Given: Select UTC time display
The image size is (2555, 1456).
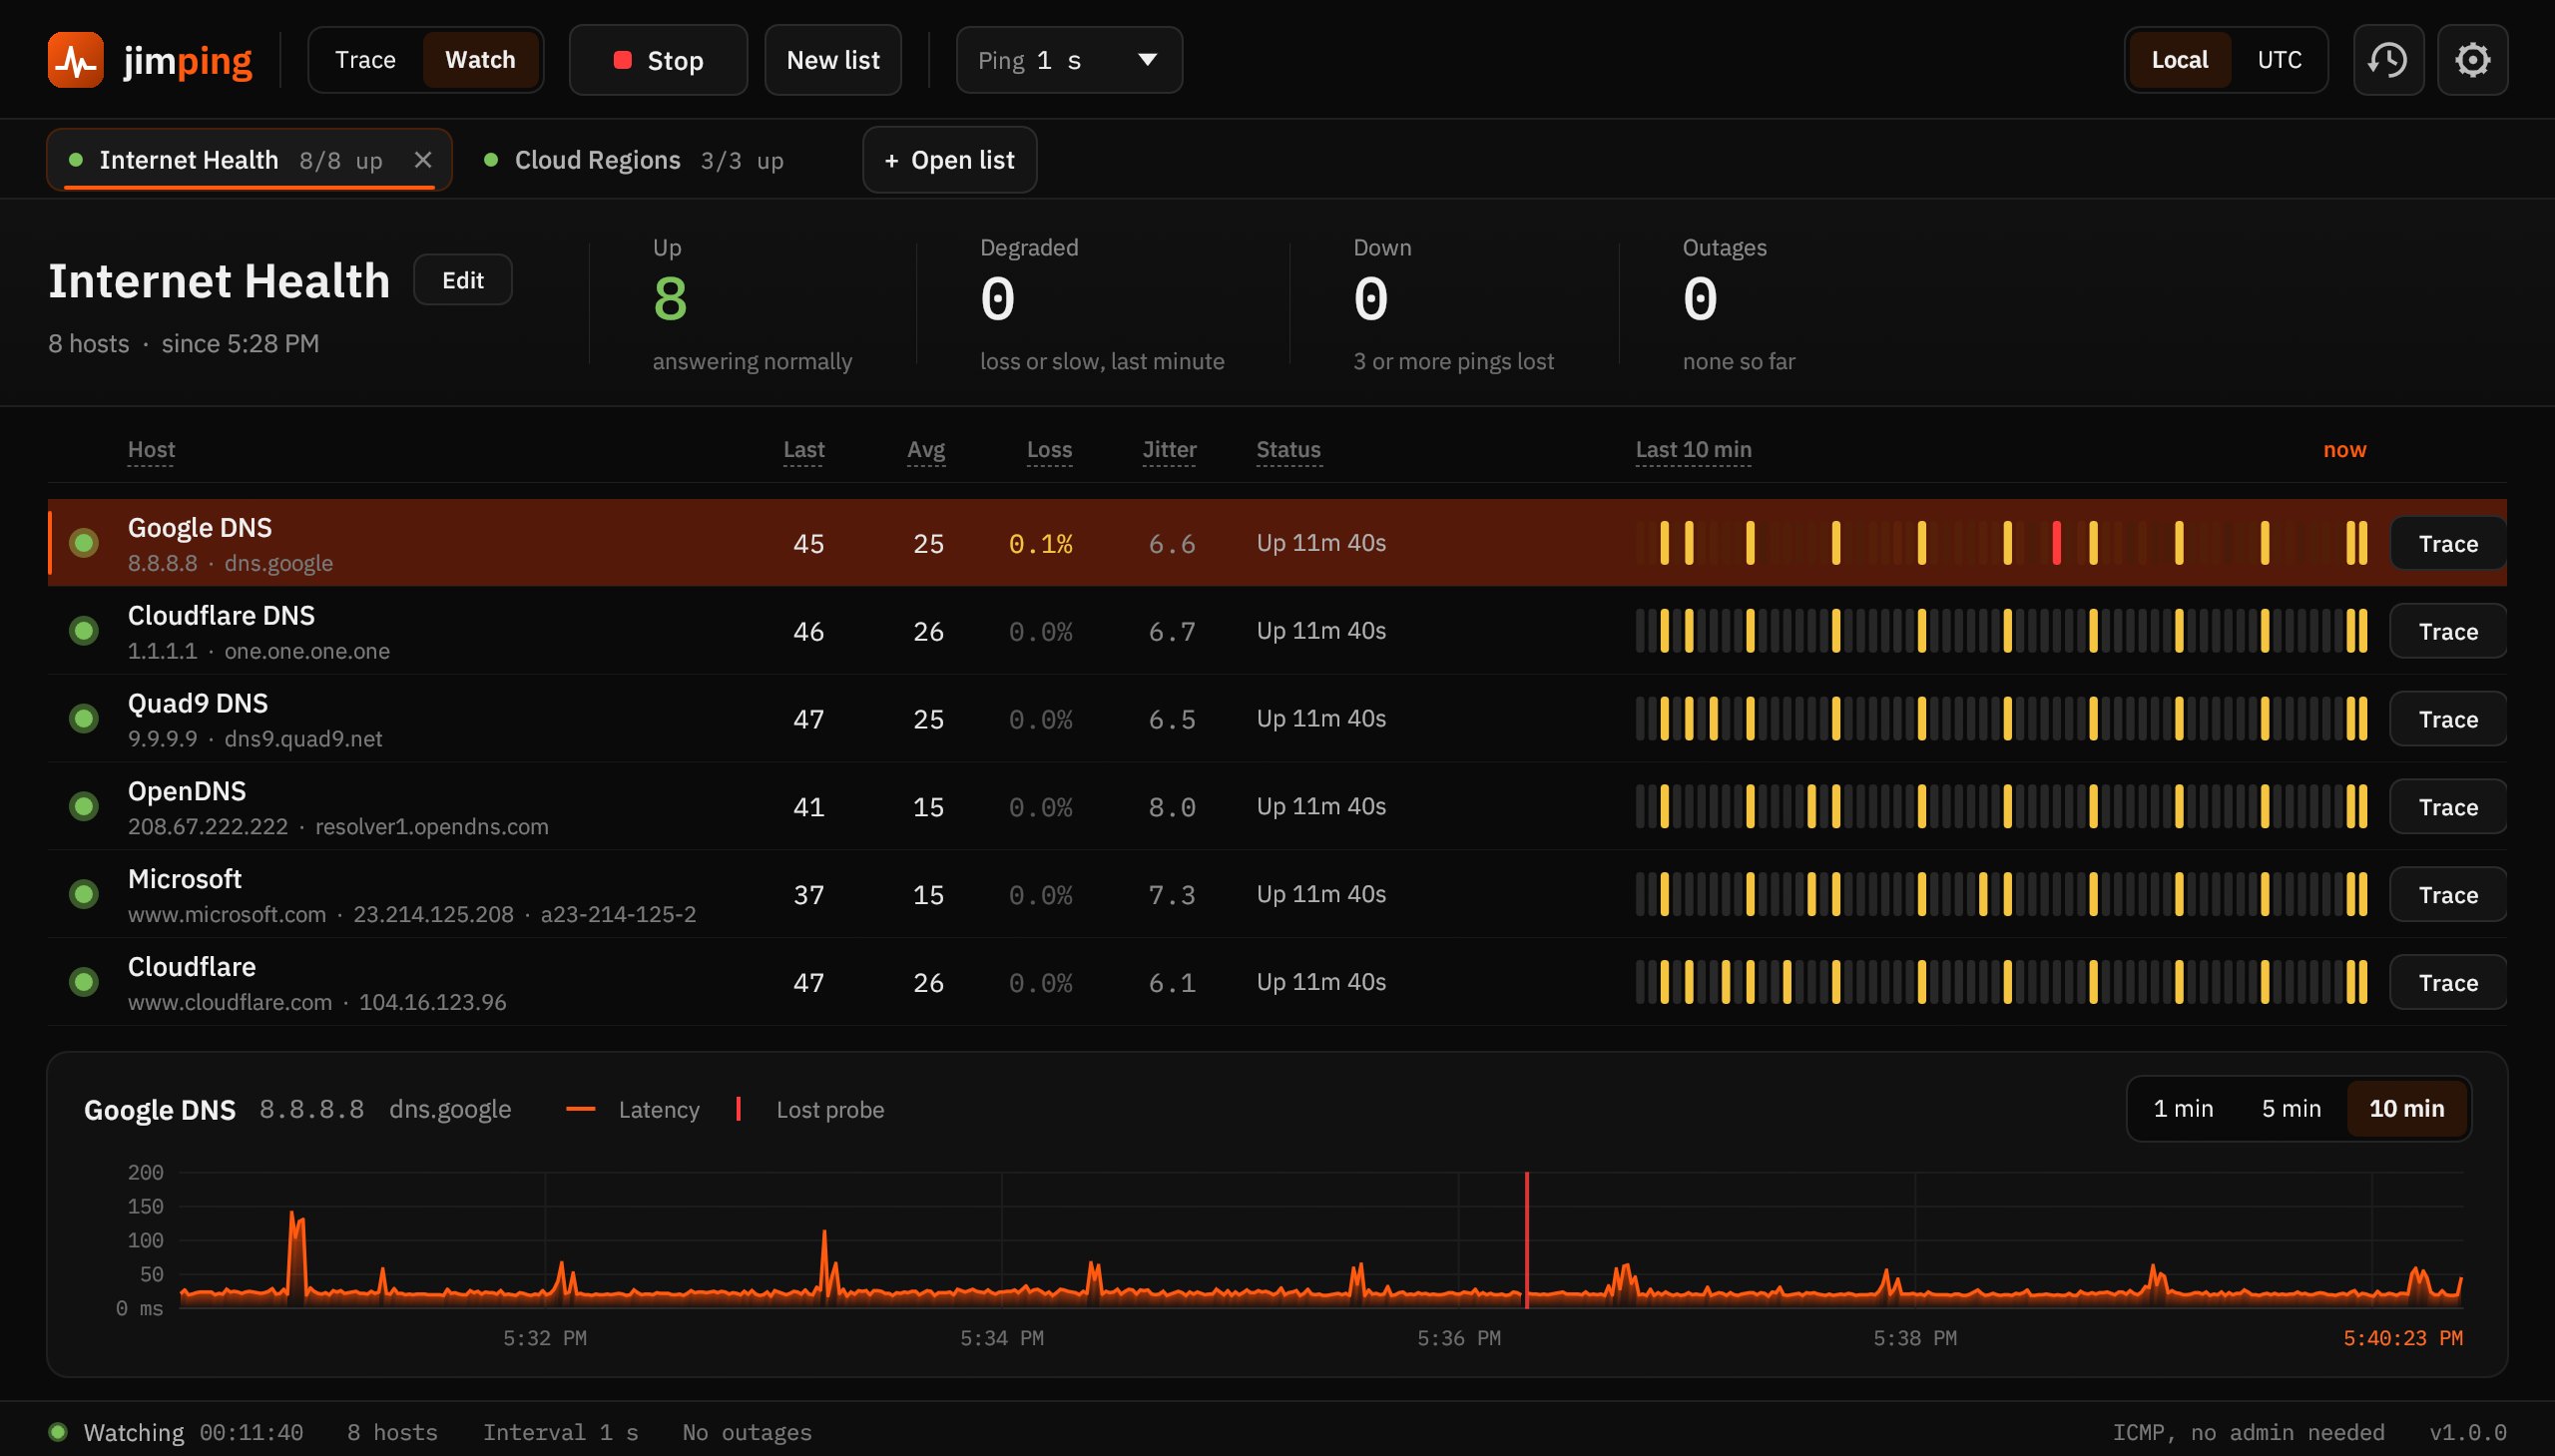Looking at the screenshot, I should pyautogui.click(x=2279, y=60).
